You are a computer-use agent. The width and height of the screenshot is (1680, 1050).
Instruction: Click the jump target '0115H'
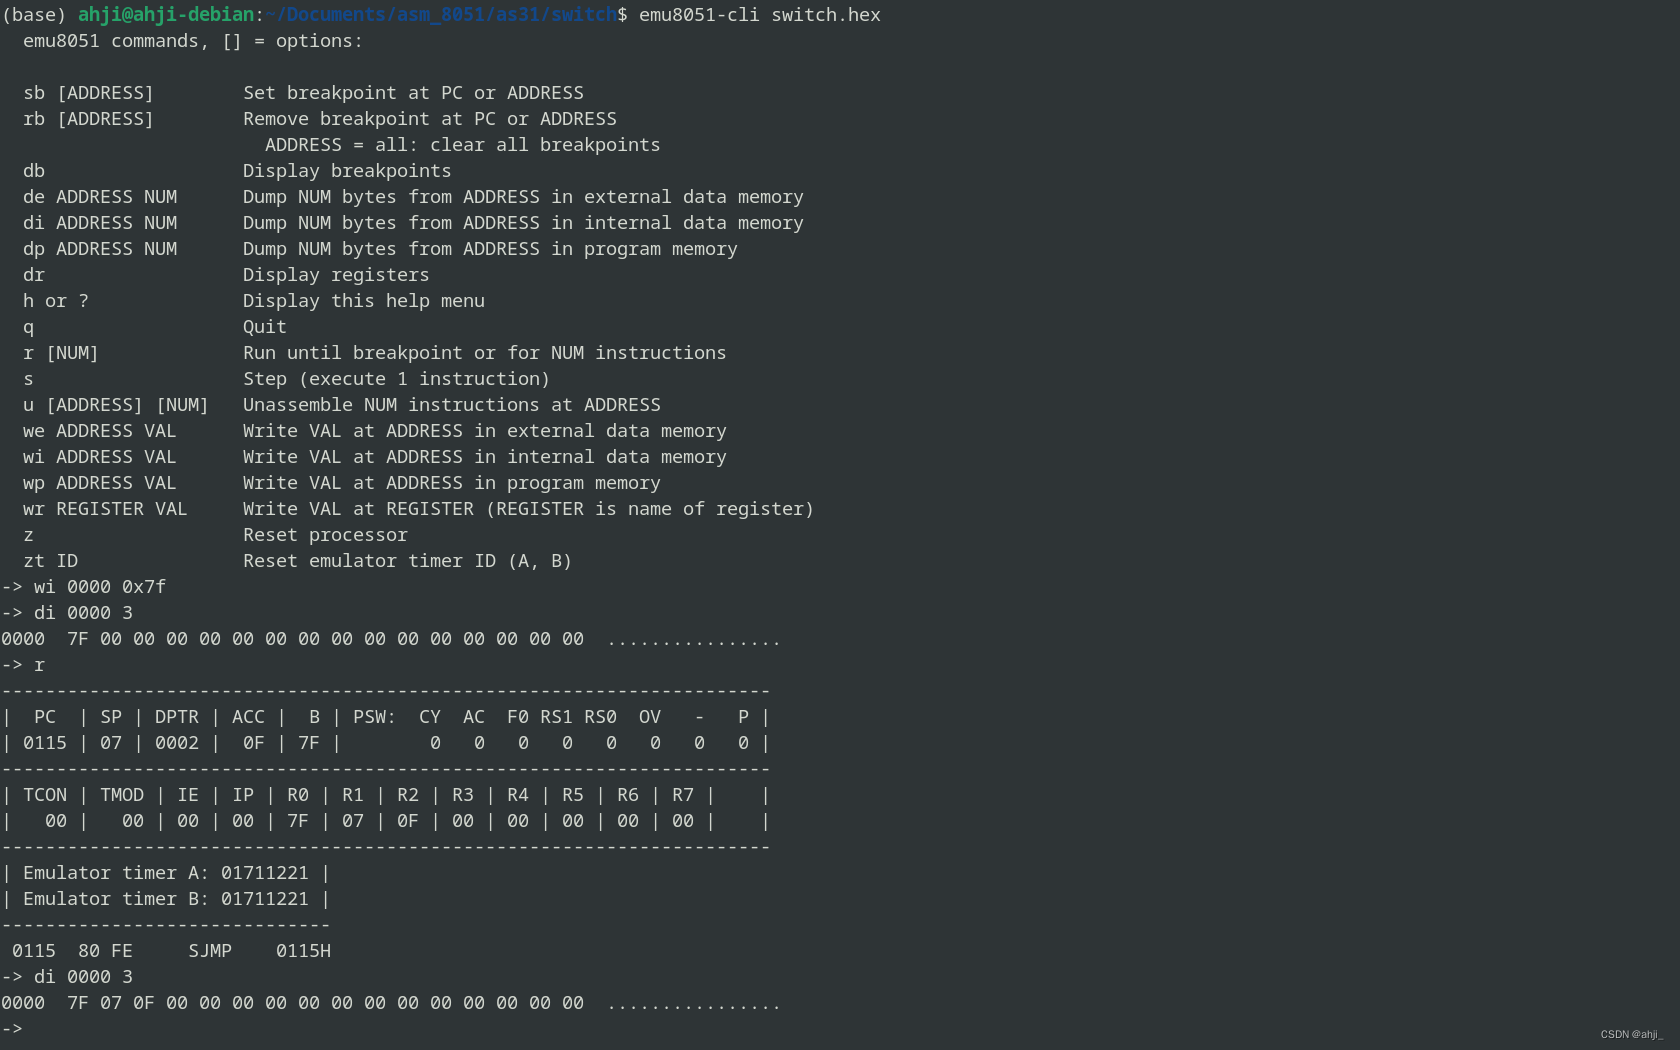pos(303,951)
